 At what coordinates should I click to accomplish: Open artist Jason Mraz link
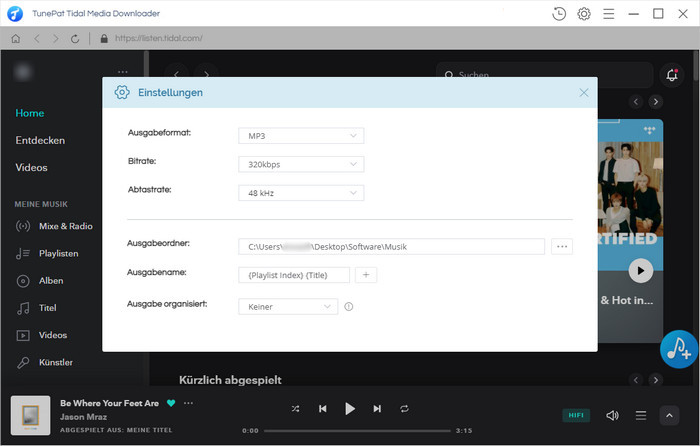click(x=83, y=417)
